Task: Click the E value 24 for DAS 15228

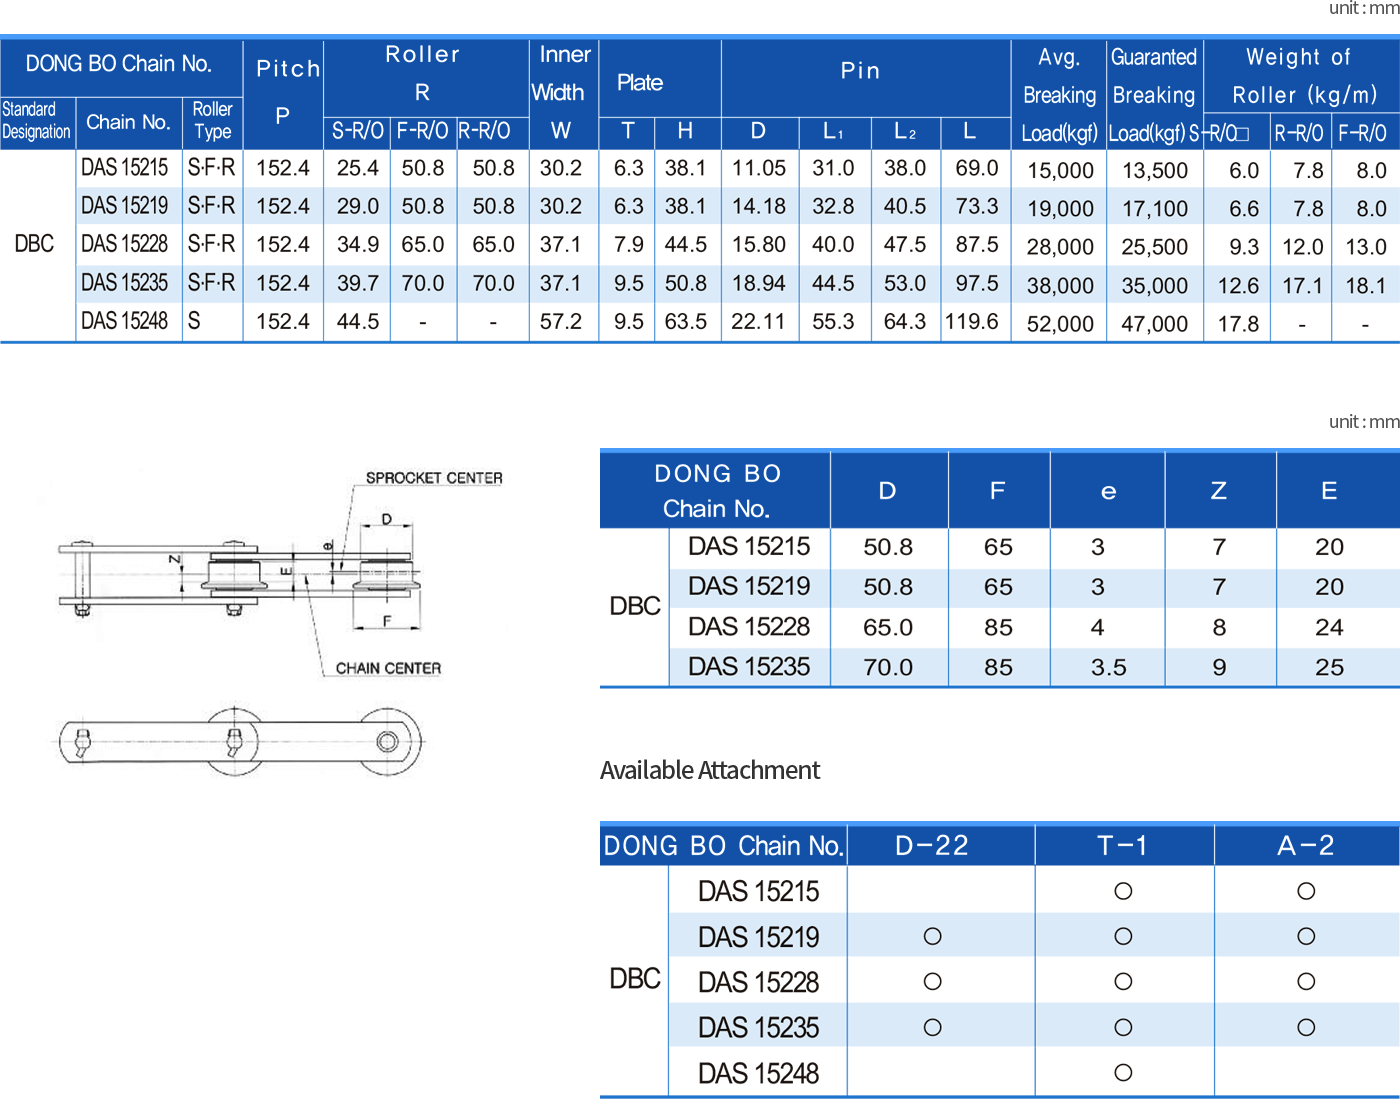Action: (x=1329, y=627)
